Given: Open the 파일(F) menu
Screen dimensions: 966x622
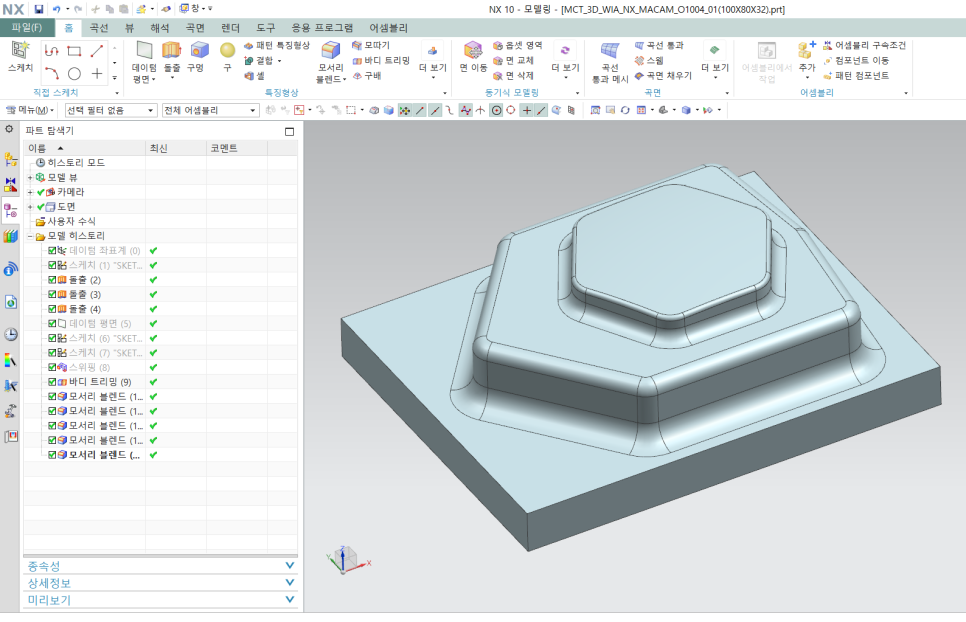Looking at the screenshot, I should [27, 28].
